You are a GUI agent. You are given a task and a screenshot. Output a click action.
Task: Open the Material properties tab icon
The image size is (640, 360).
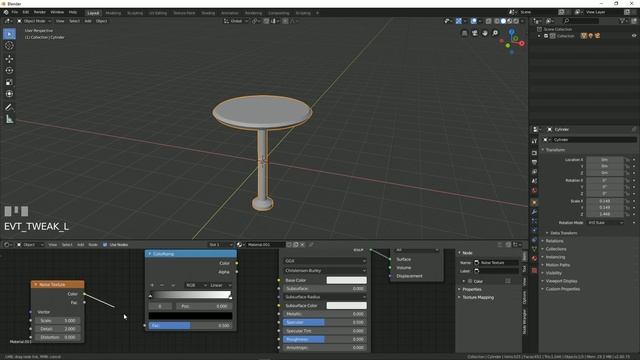click(x=534, y=258)
